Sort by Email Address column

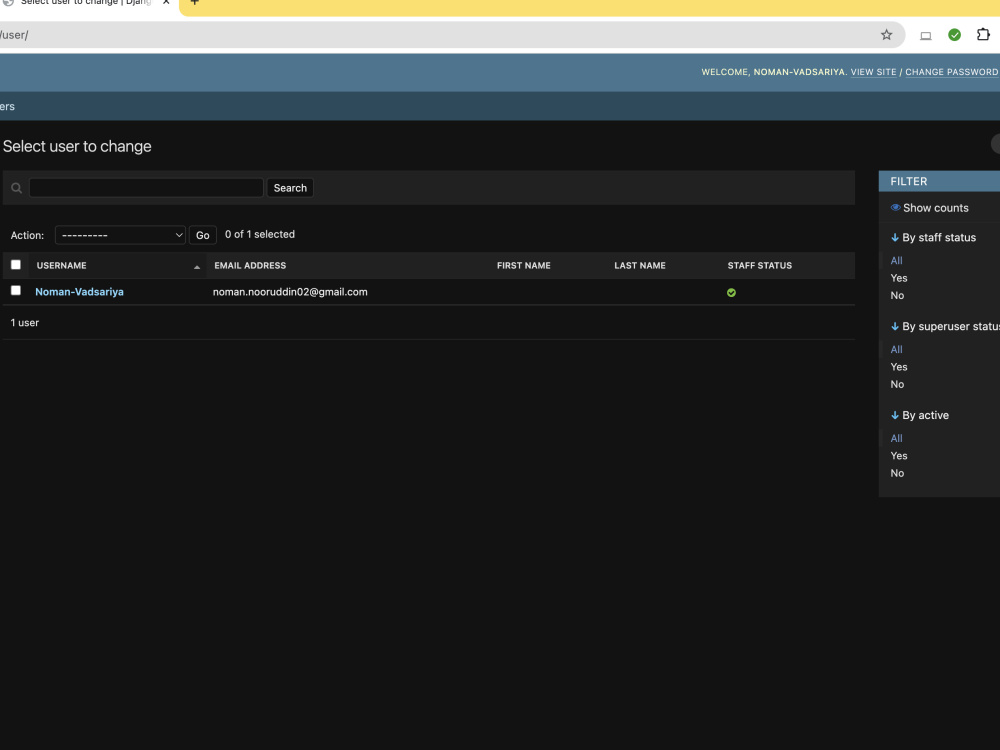[x=250, y=266]
